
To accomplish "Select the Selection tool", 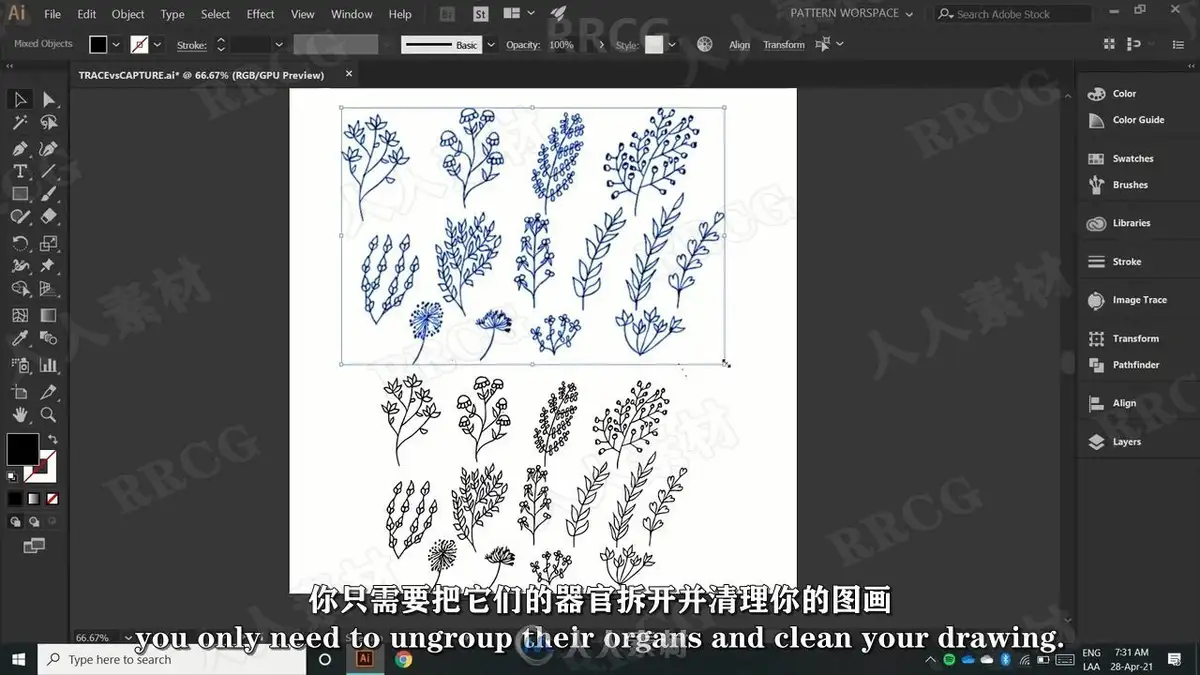I will click(x=20, y=99).
